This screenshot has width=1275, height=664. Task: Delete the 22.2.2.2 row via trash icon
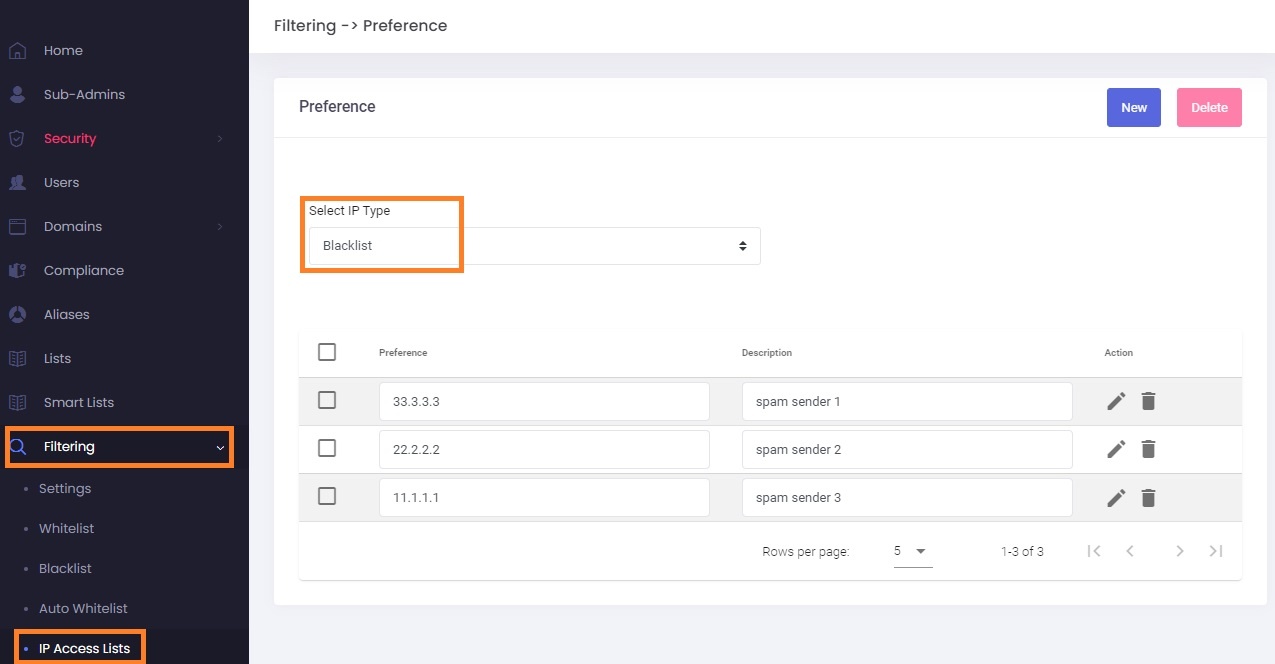1148,449
